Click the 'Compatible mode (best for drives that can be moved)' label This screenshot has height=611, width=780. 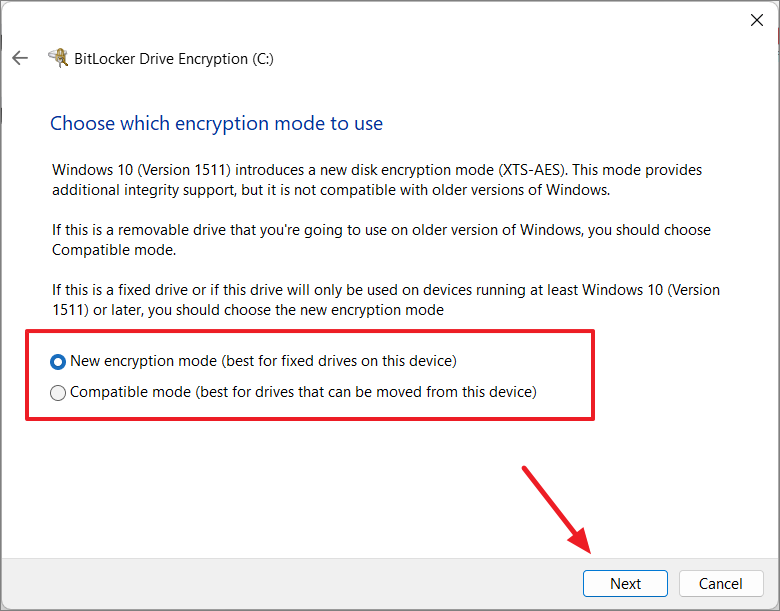303,392
